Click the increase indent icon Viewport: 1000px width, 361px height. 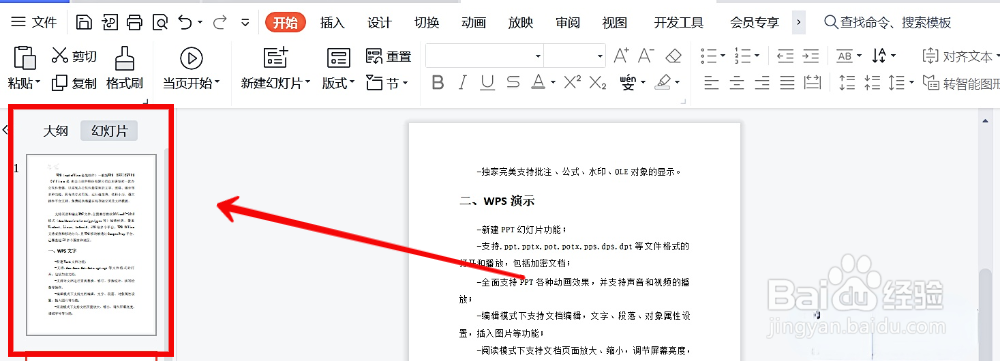coord(811,56)
